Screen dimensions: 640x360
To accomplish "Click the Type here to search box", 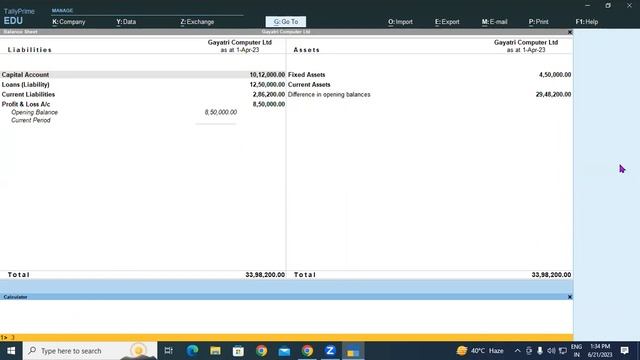I will [x=90, y=351].
